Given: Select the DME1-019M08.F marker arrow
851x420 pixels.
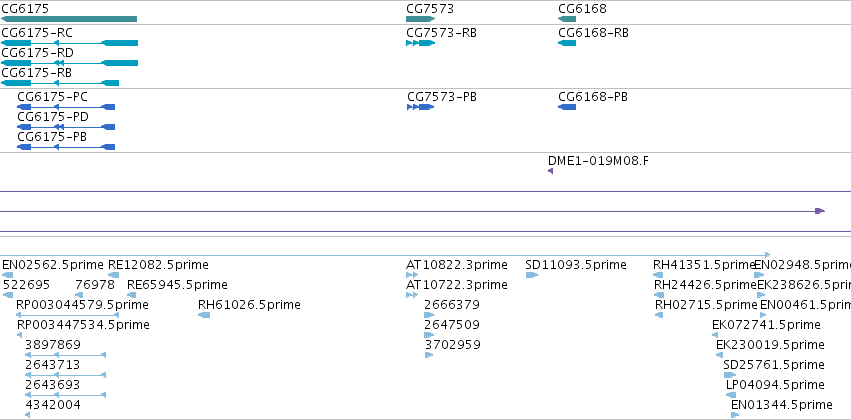Looking at the screenshot, I should pyautogui.click(x=550, y=171).
